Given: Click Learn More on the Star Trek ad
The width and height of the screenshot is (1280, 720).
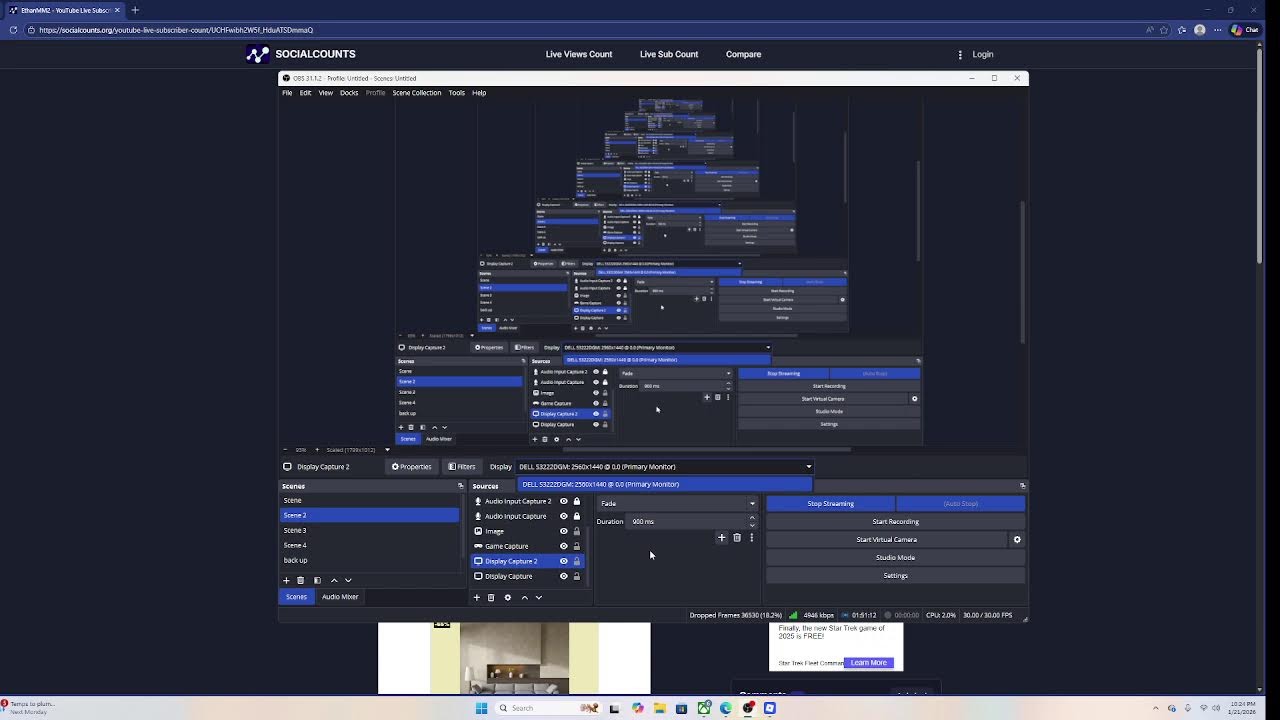Looking at the screenshot, I should (x=869, y=663).
